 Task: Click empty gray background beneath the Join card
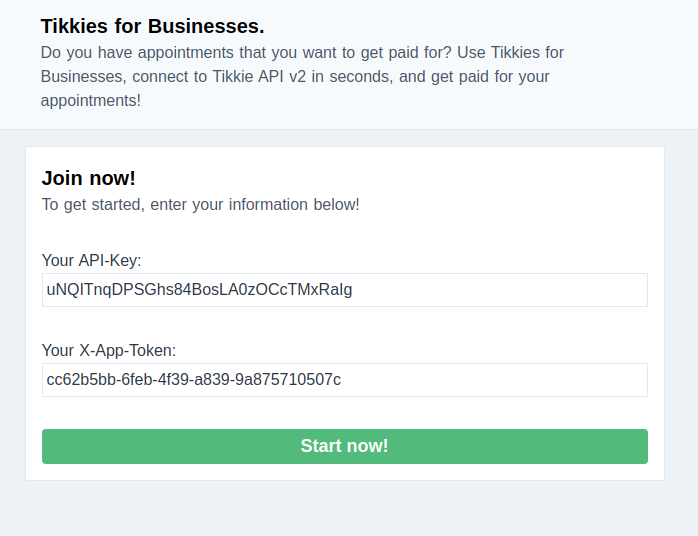click(x=345, y=508)
